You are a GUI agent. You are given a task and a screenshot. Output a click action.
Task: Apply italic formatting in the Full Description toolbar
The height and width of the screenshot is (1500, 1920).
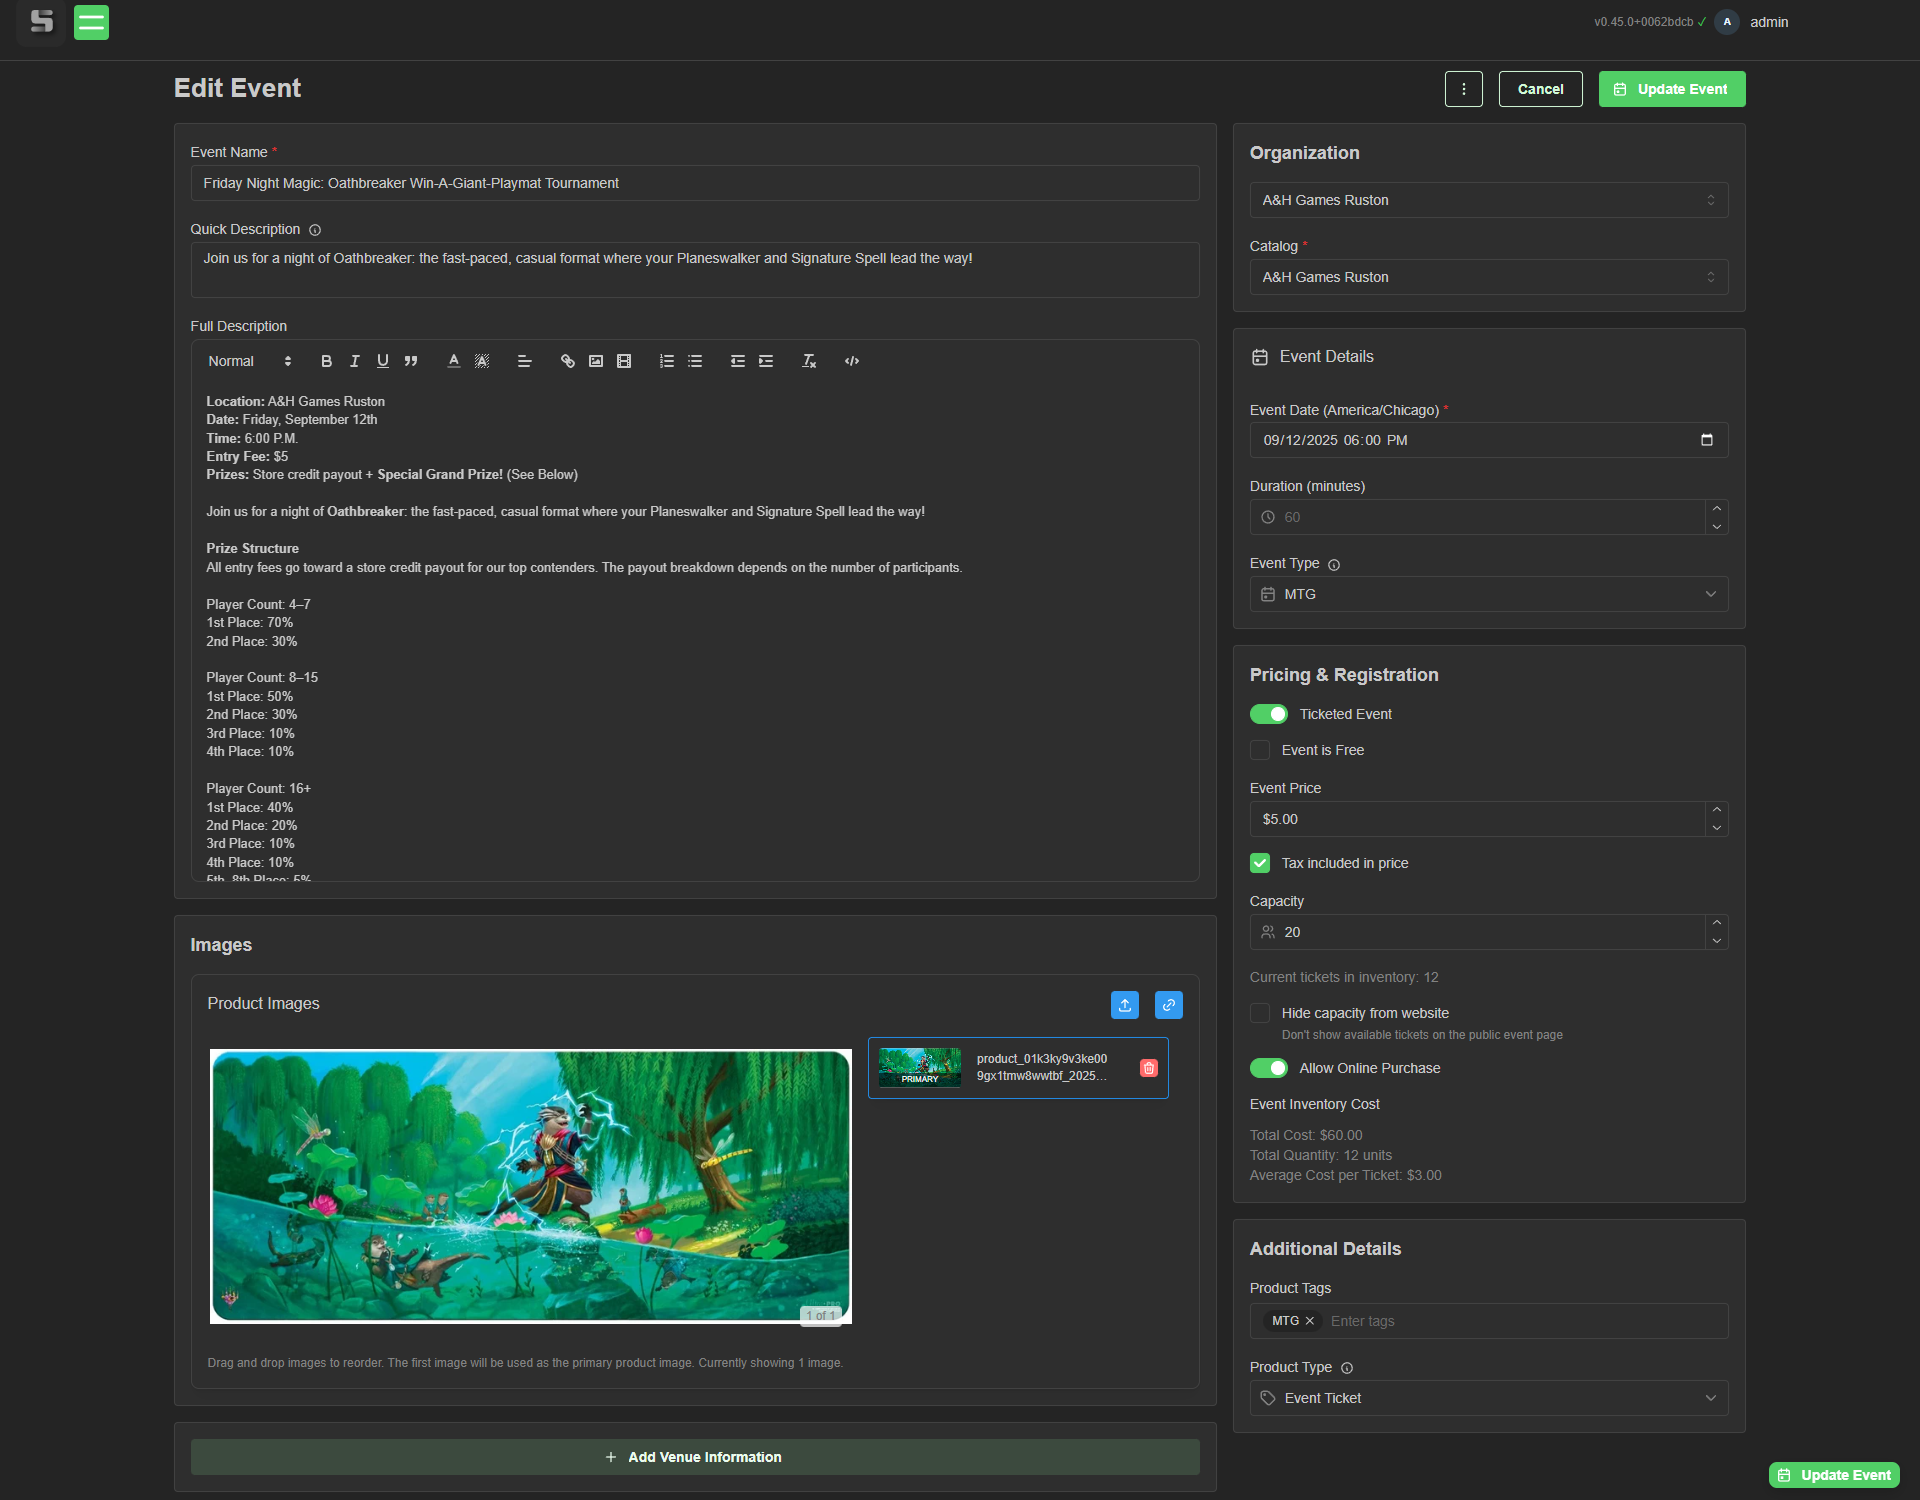pyautogui.click(x=354, y=361)
